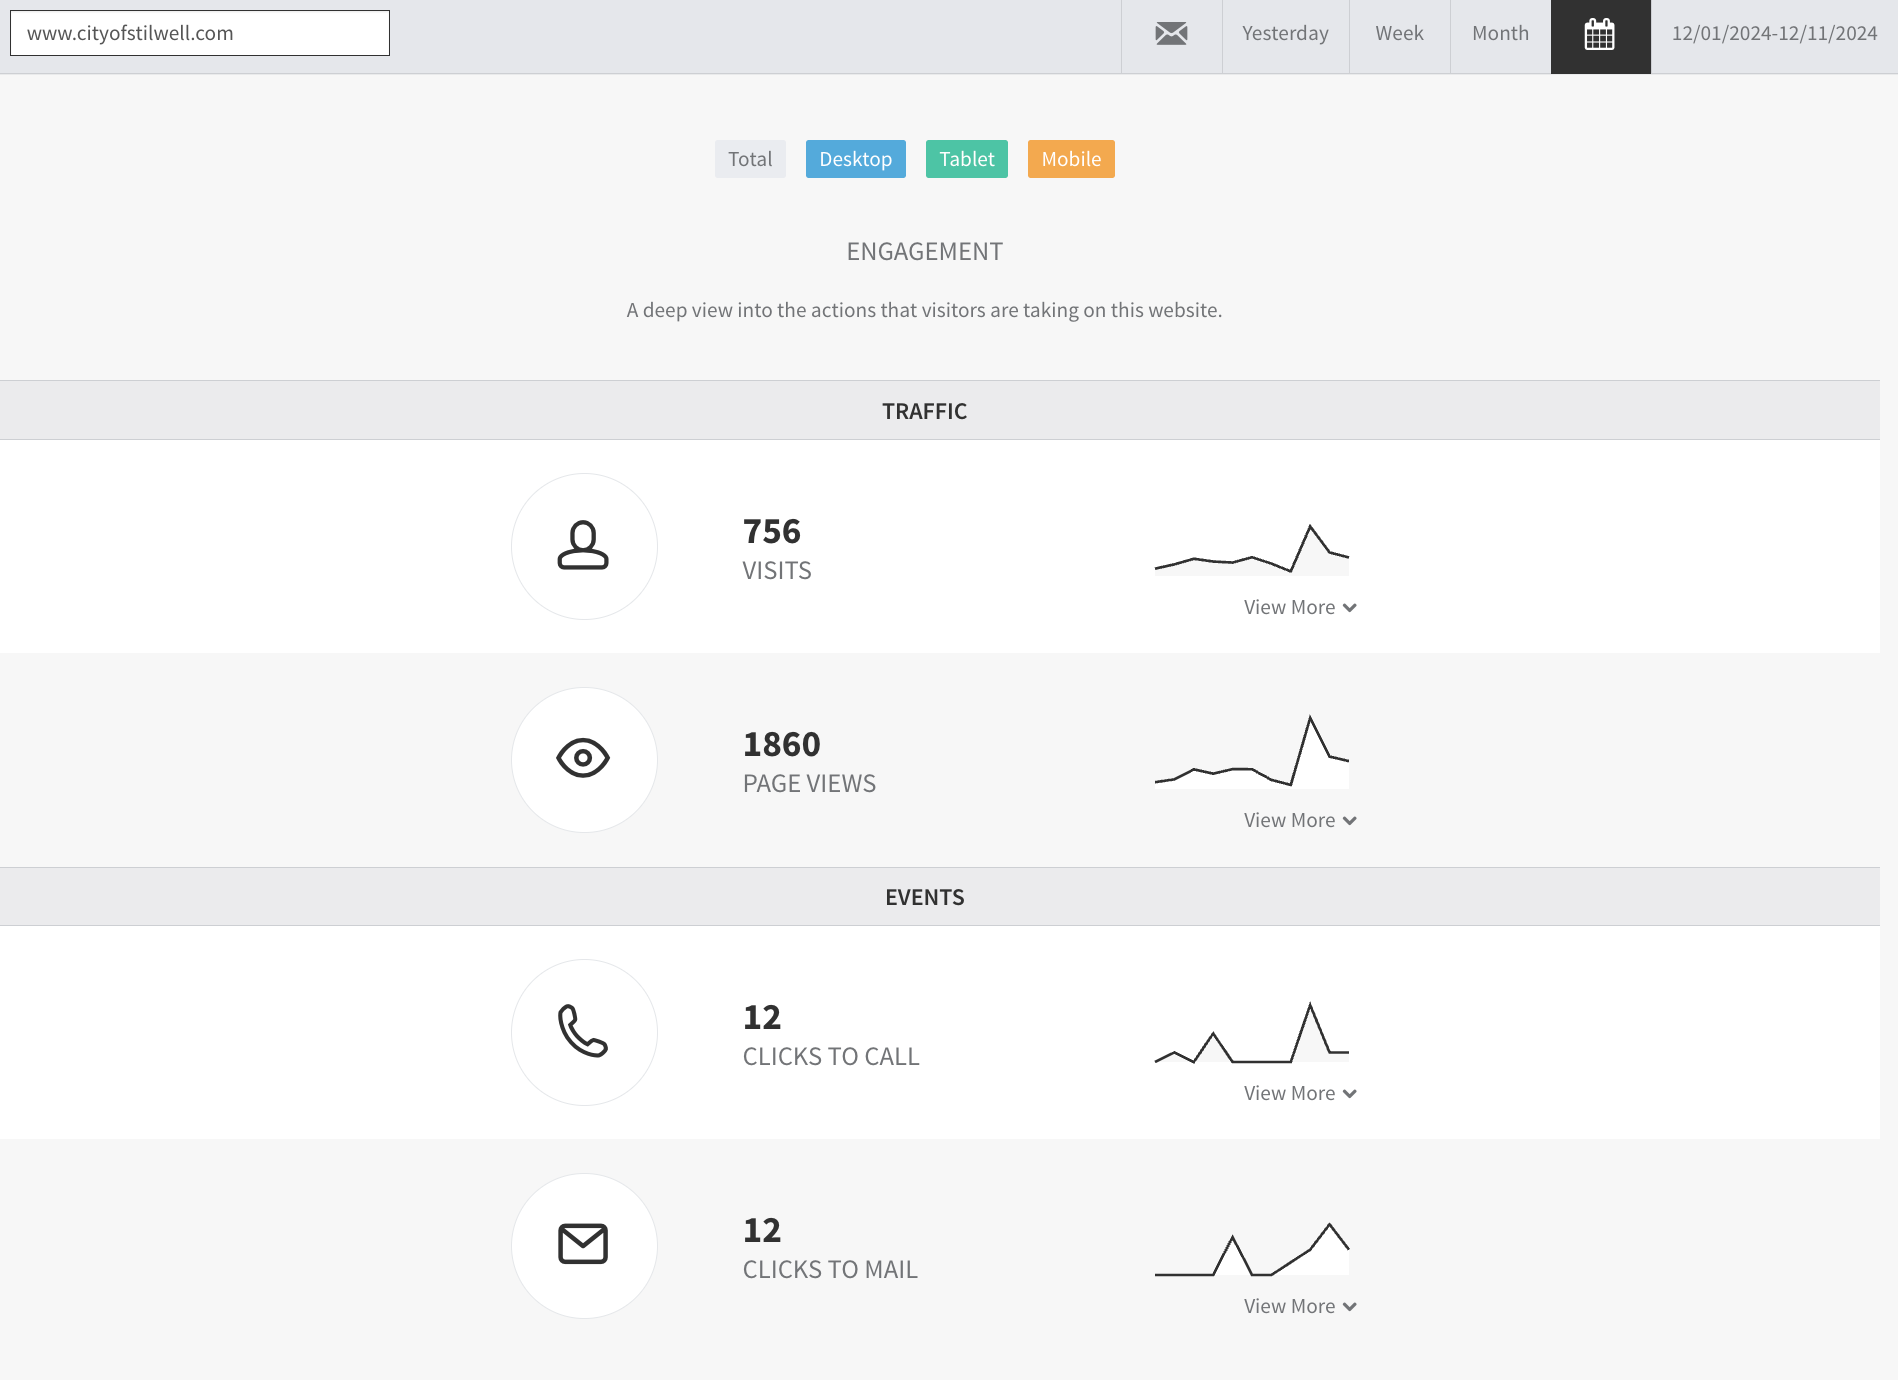Select the Total device filter button

(x=750, y=159)
